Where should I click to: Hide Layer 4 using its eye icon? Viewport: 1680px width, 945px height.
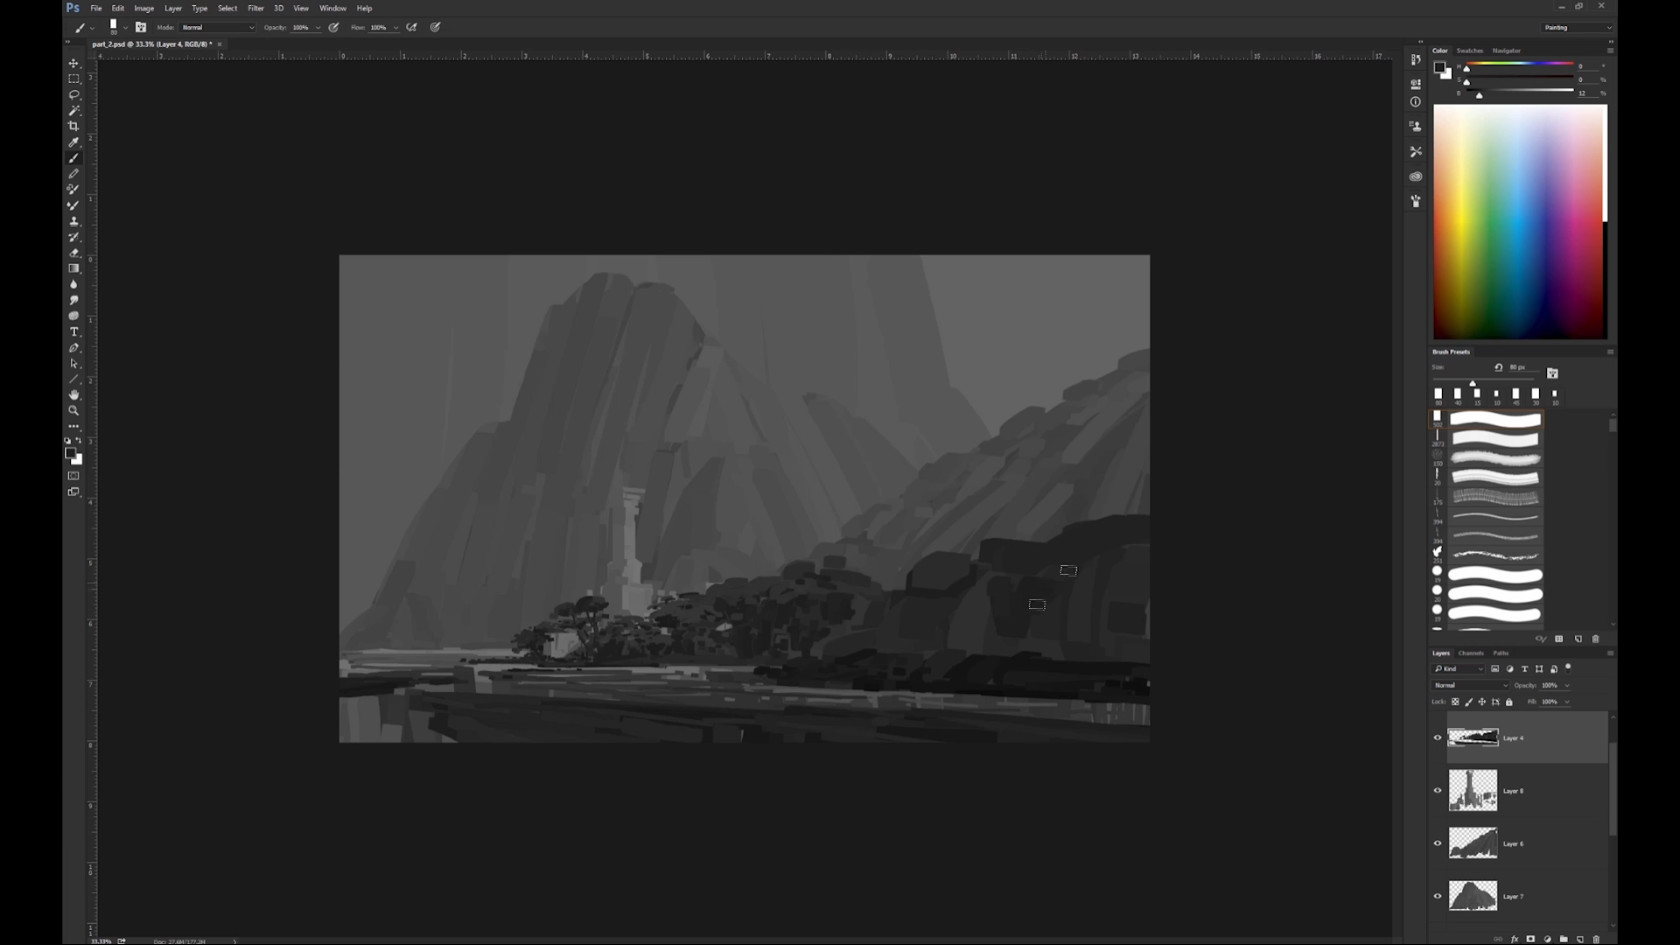[1438, 738]
